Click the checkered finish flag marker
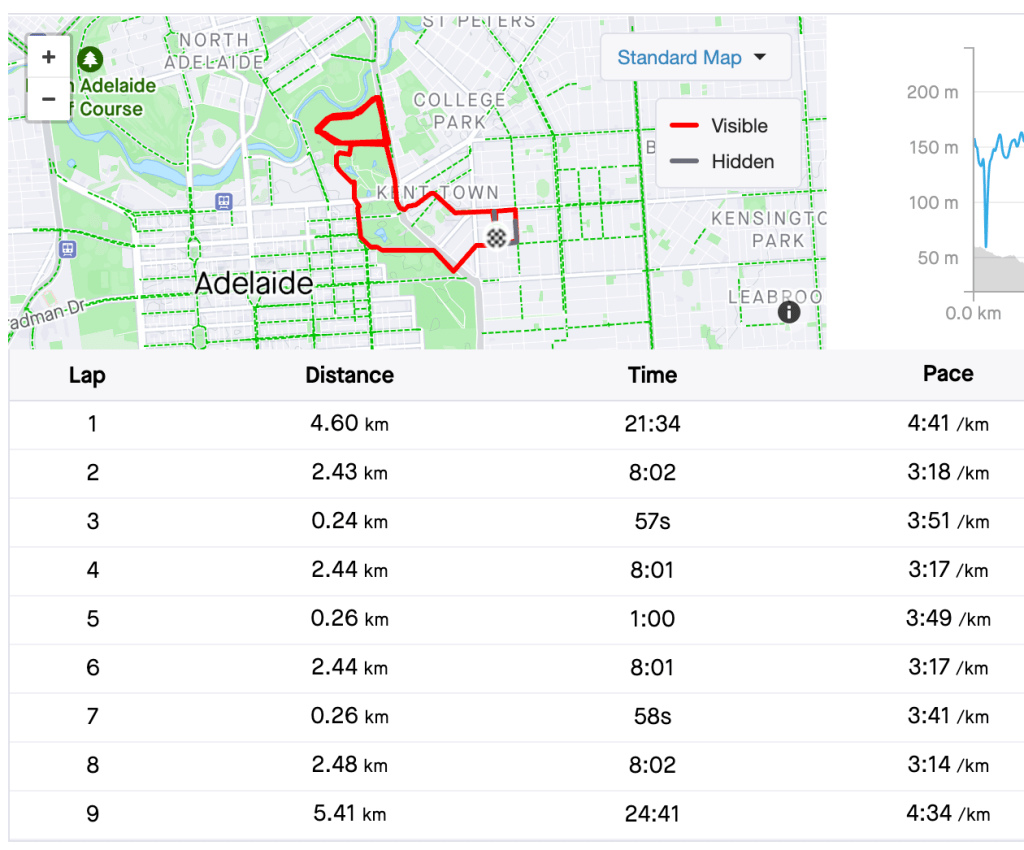This screenshot has width=1024, height=850. pos(496,237)
